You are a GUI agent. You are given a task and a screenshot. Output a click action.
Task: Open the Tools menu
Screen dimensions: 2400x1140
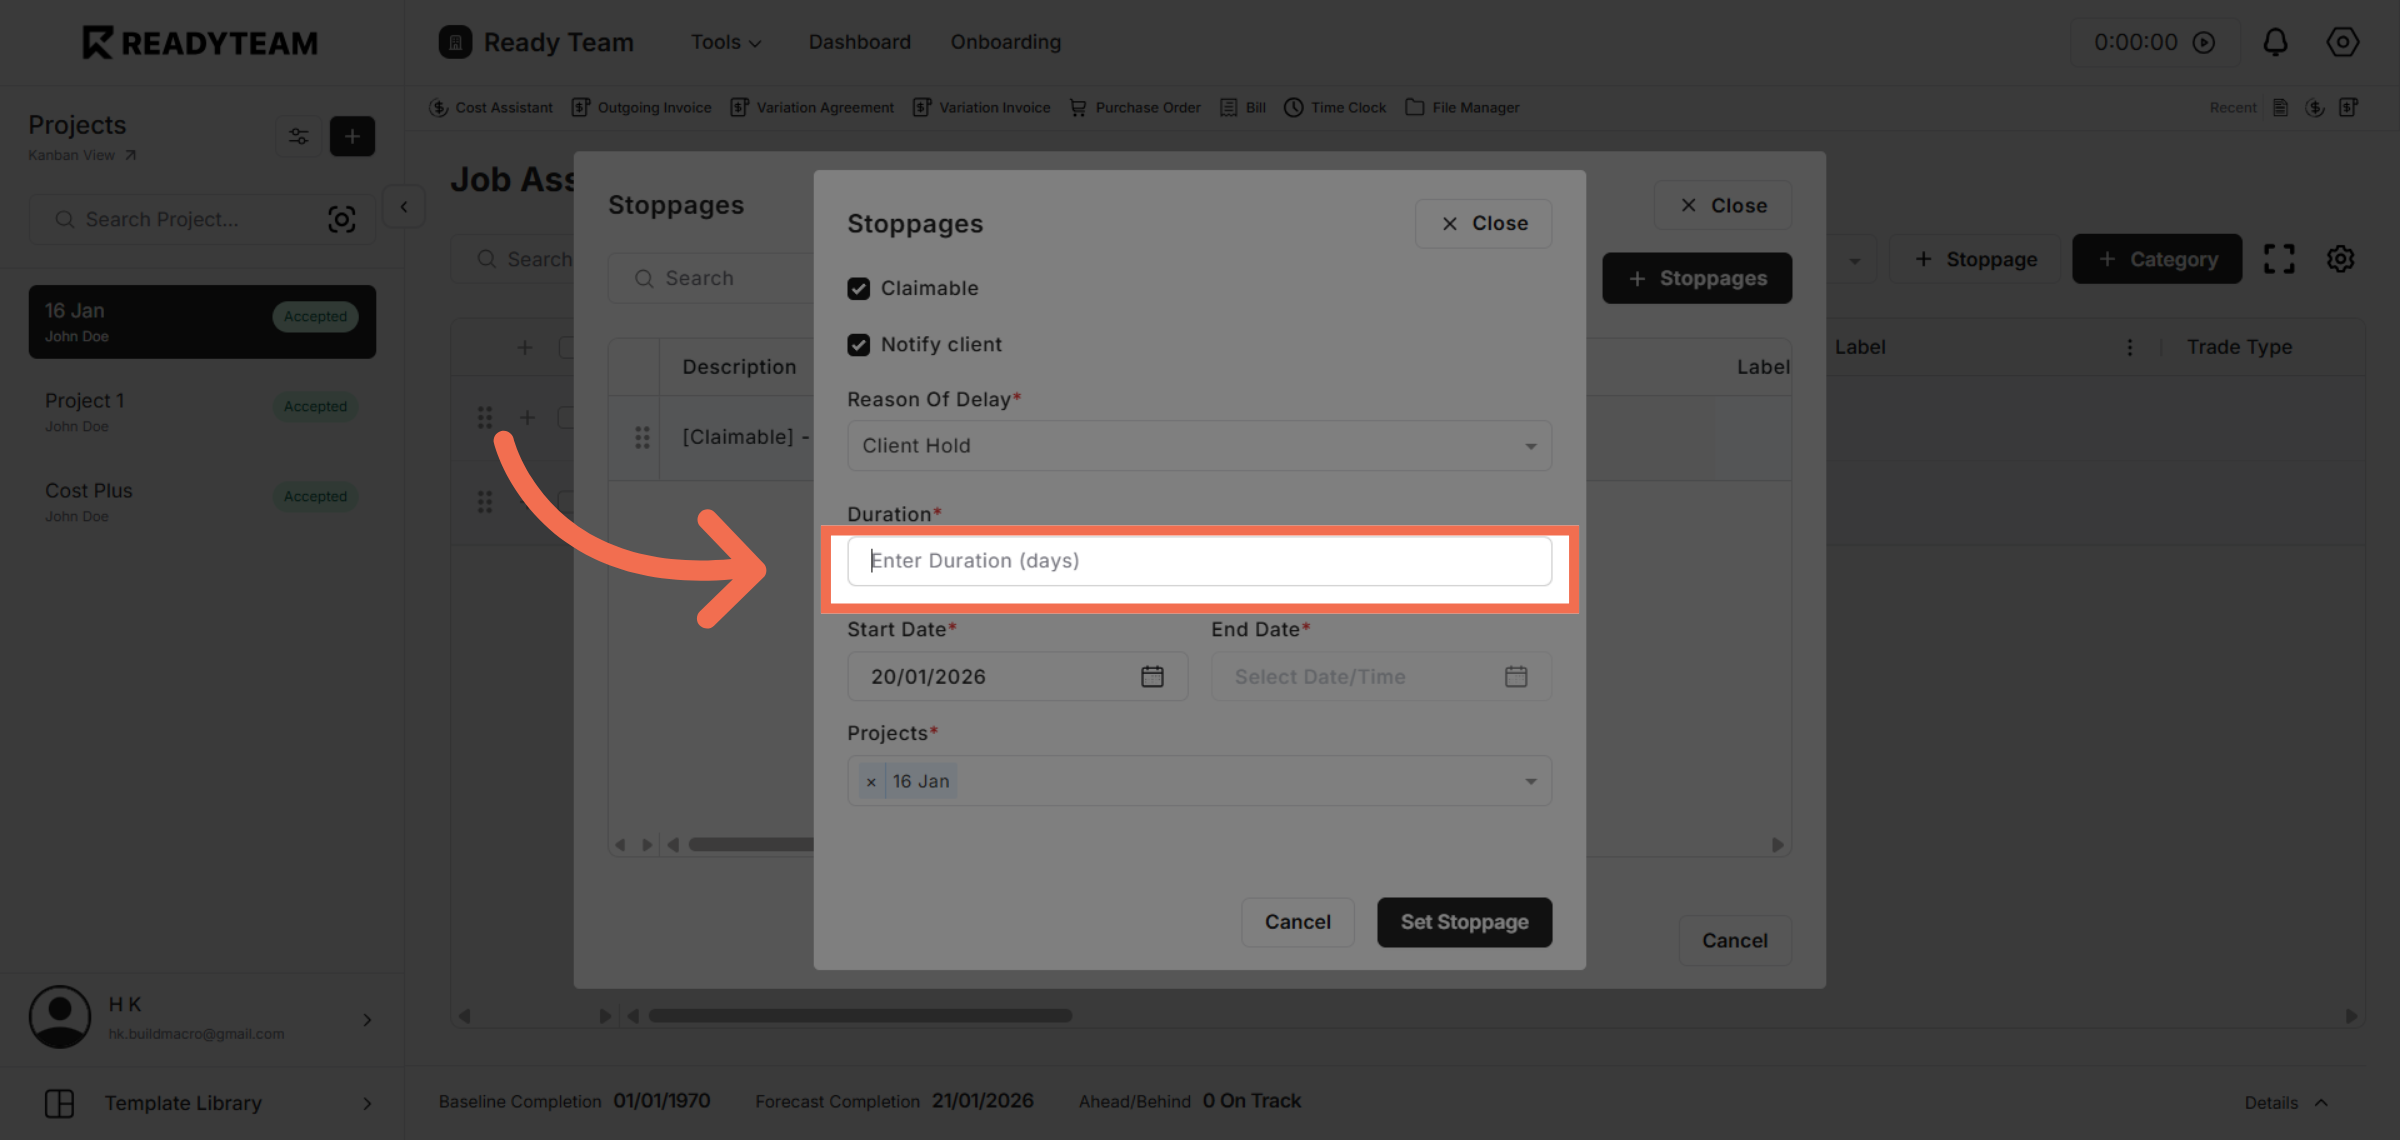[724, 42]
